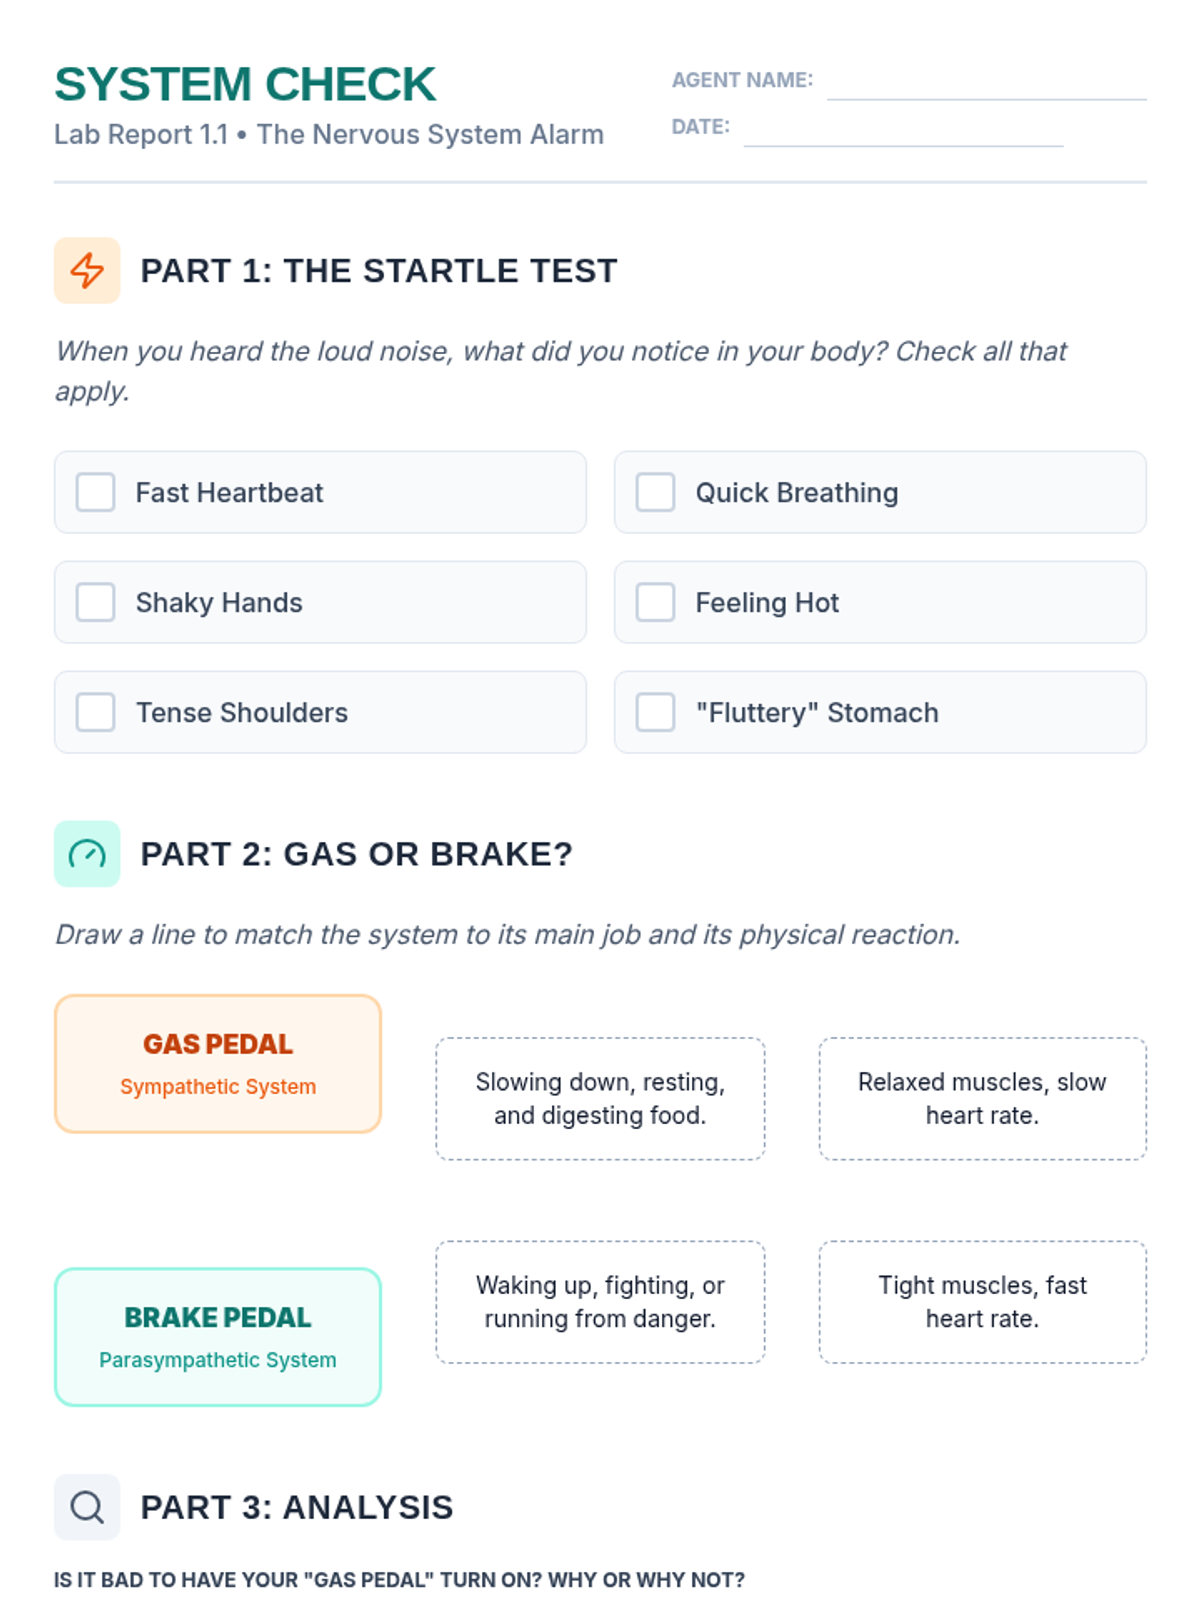Check the Quick Breathing checkbox
1200x1600 pixels.
[656, 492]
